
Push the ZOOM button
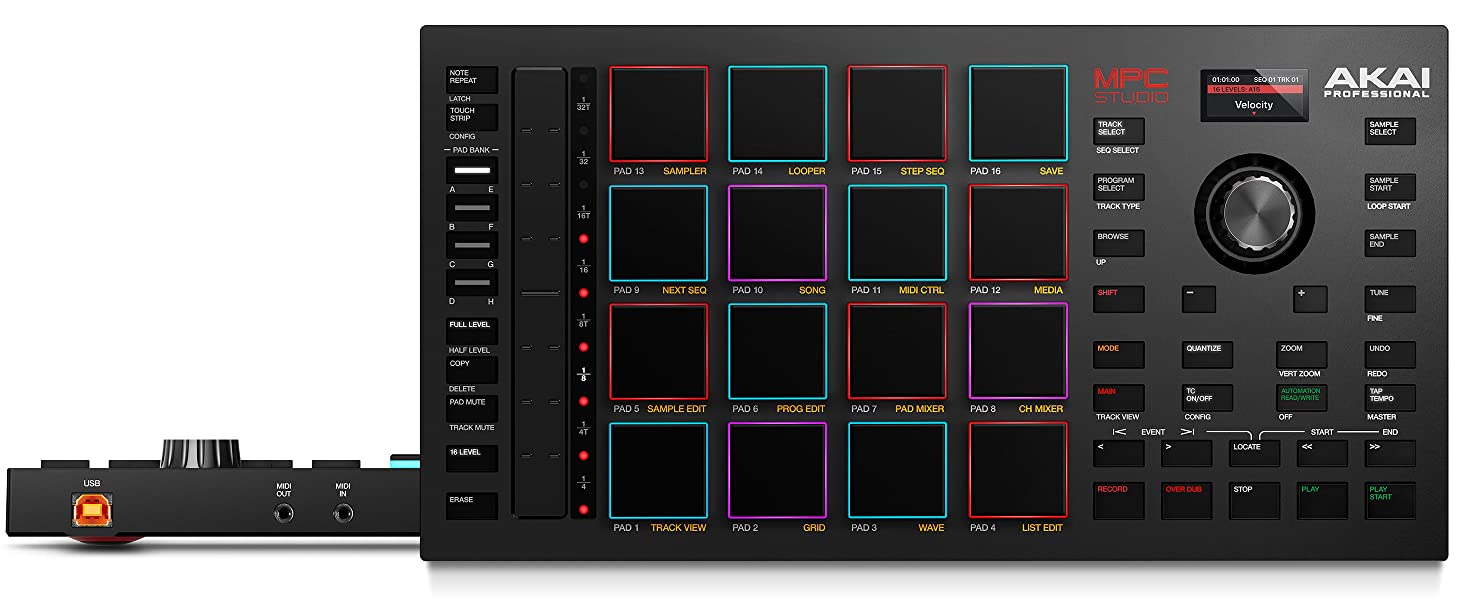(x=1301, y=355)
